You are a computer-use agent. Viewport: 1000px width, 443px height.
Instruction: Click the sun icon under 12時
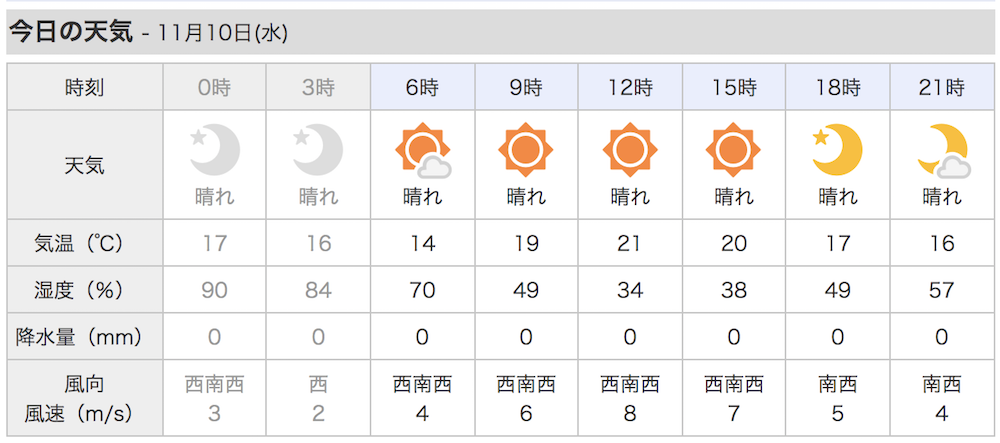(630, 150)
